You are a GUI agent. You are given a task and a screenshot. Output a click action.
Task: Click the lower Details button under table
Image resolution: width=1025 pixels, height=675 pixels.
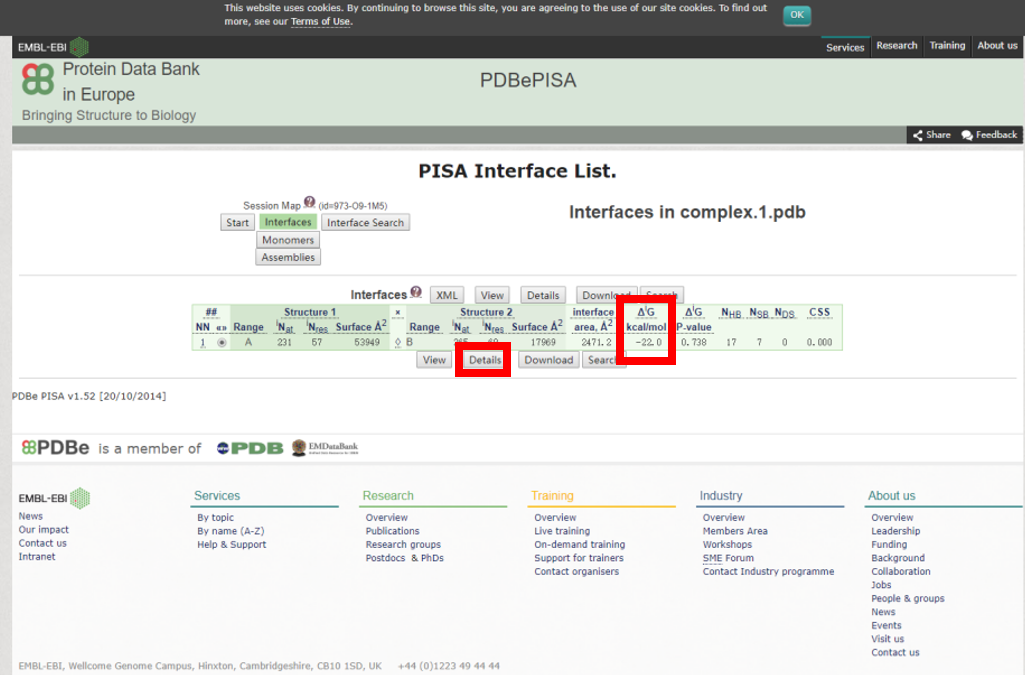[485, 360]
